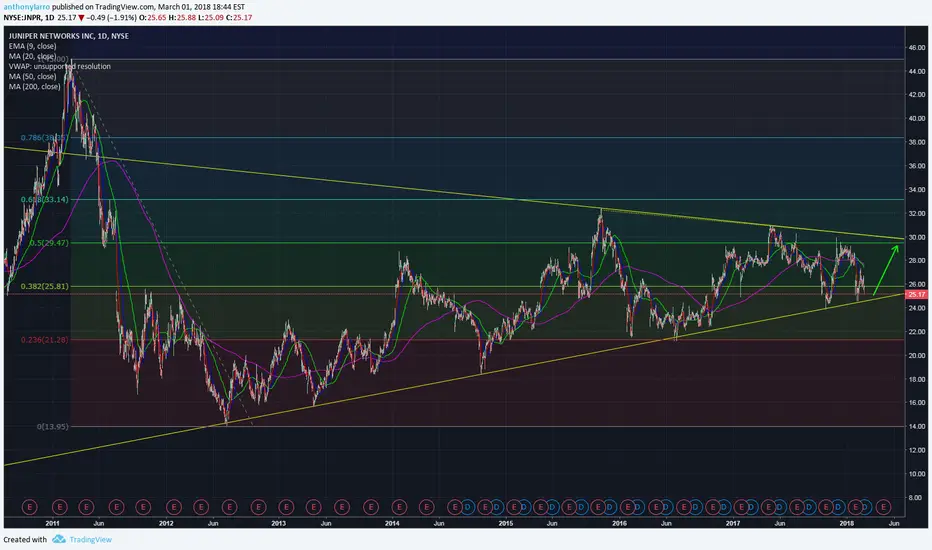Click the 0.236(21.28) Fibonacci level label
The width and height of the screenshot is (932, 550).
[x=45, y=340]
